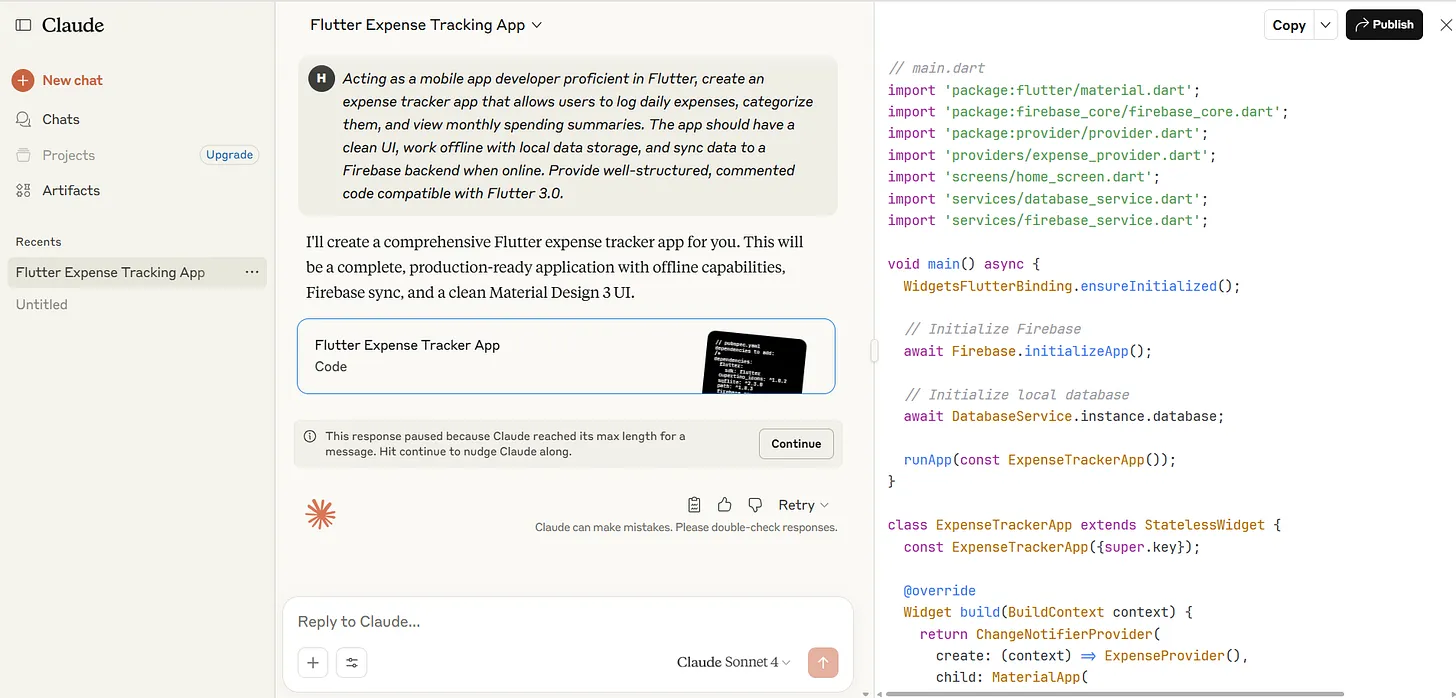1456x698 pixels.
Task: Open the Chats section in the sidebar
Action: point(62,119)
